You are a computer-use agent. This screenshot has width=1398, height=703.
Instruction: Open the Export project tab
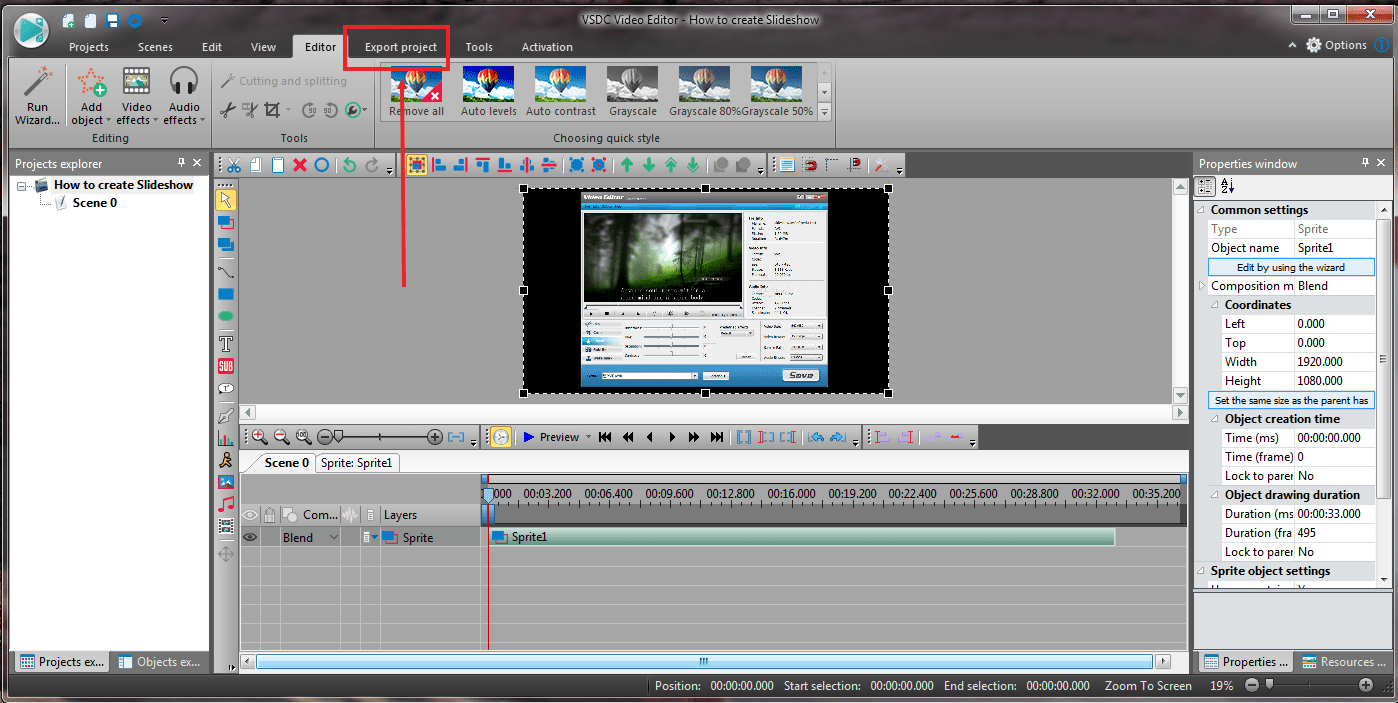point(400,47)
